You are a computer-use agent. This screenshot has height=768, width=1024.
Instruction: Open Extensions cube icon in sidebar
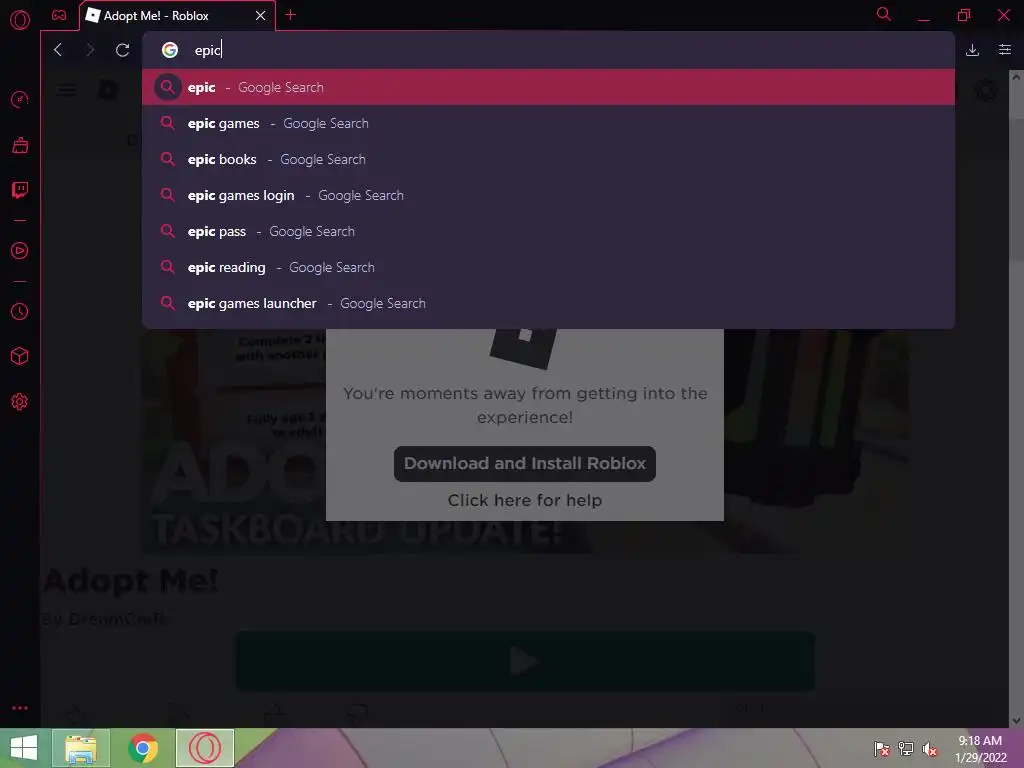[20, 356]
